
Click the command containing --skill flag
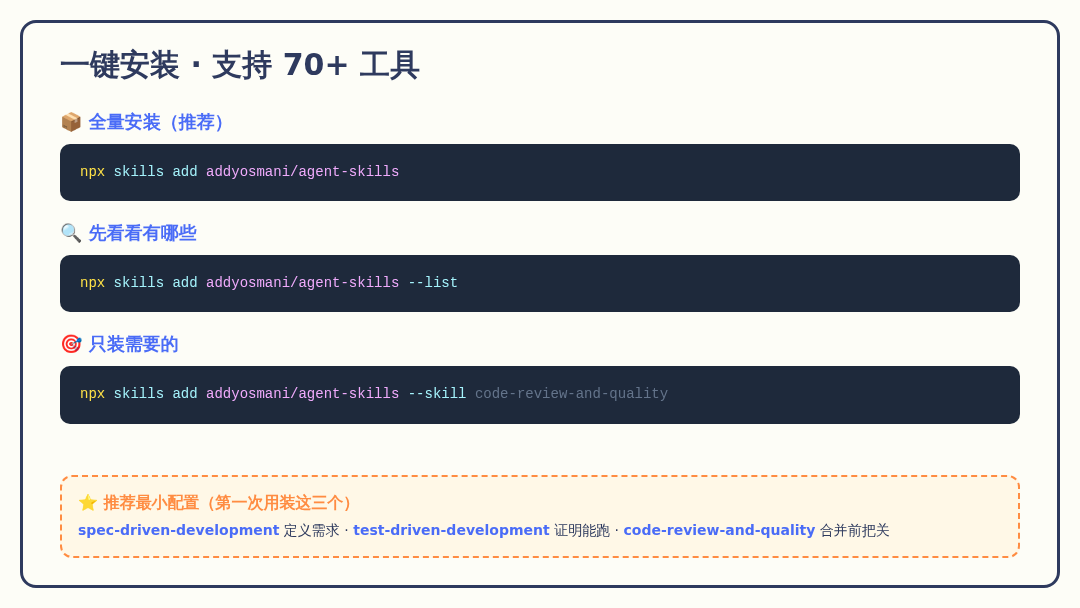point(540,395)
